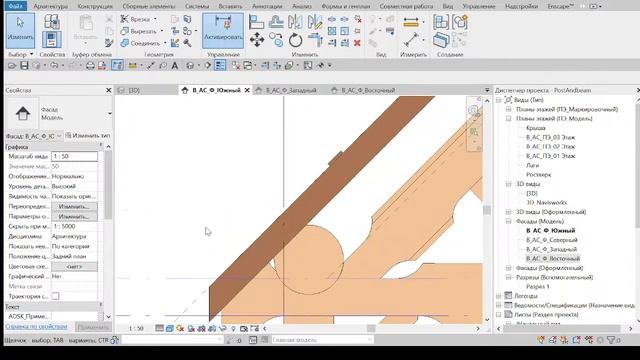Close the В_АС_Ф_Южный view tab
640x360 pixels.
(x=247, y=90)
